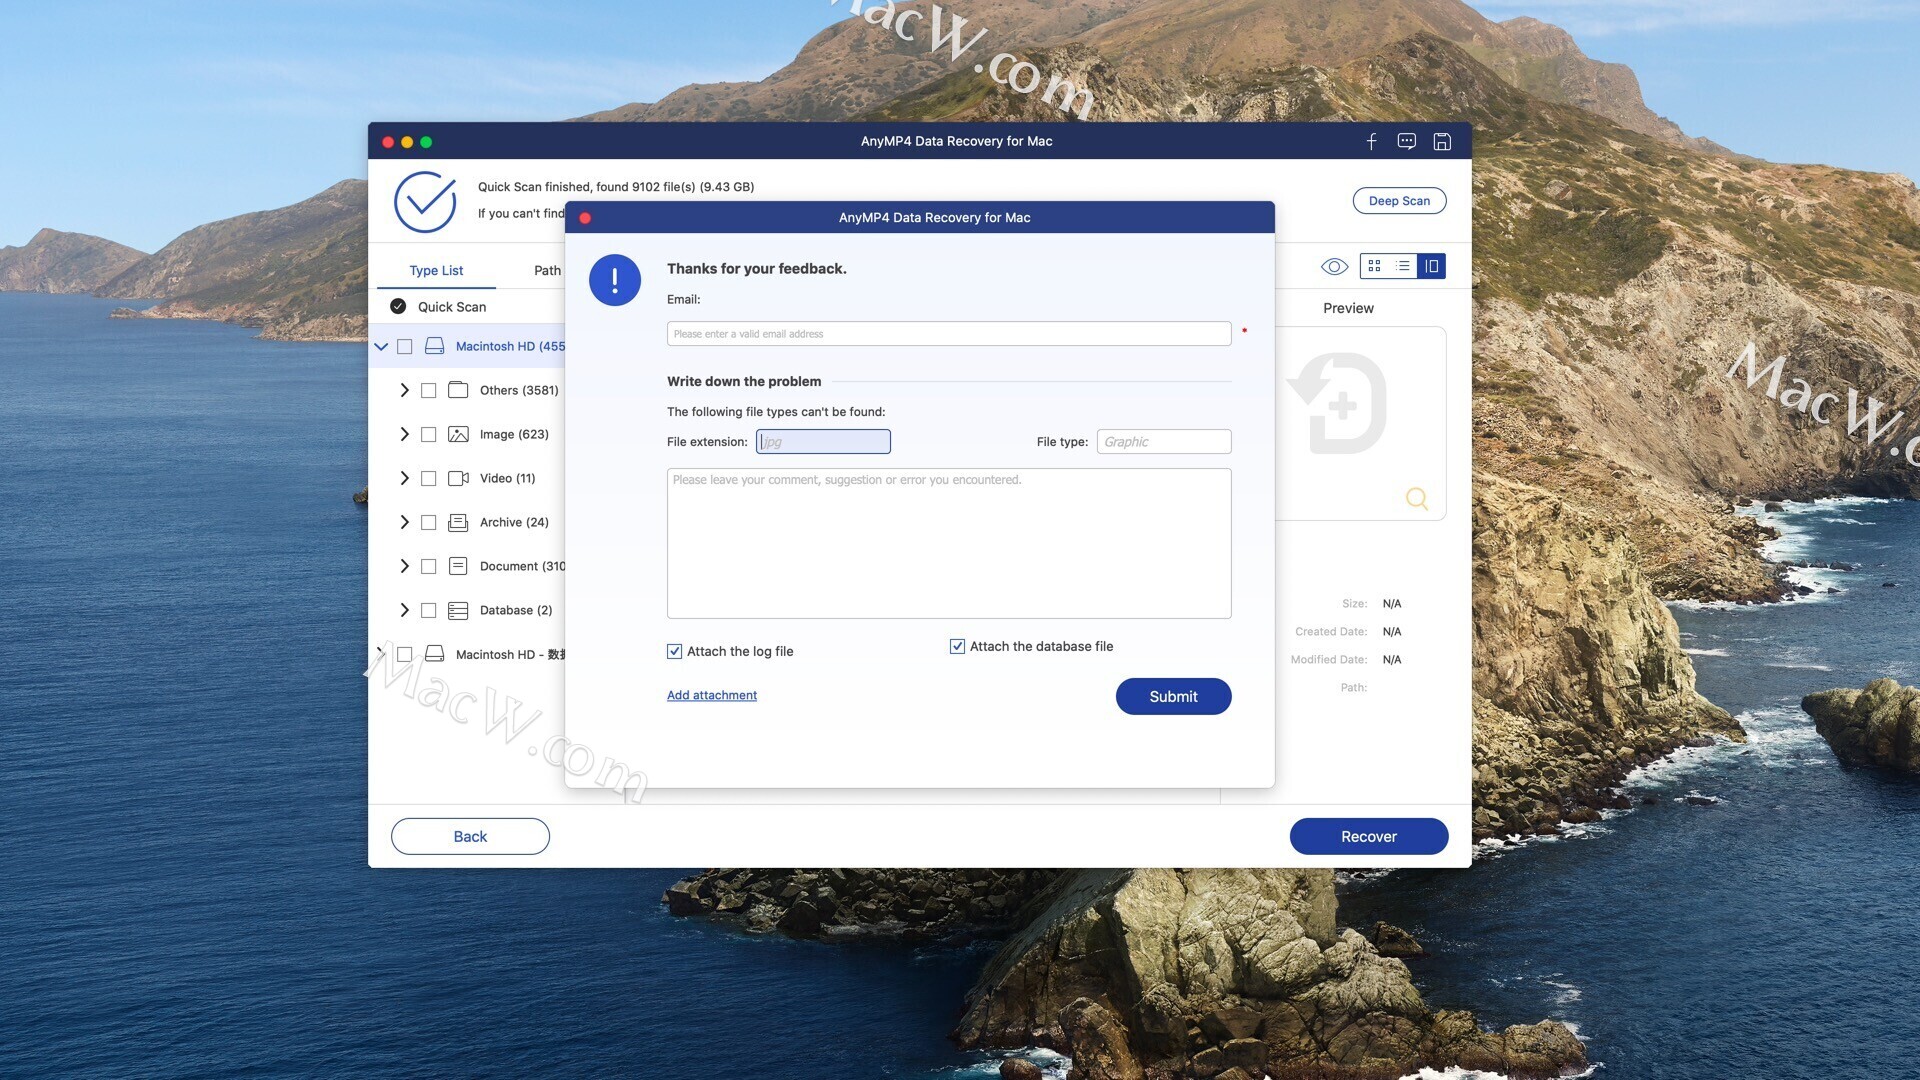Viewport: 1920px width, 1080px height.
Task: Check the Others (3581) checkbox
Action: click(x=429, y=390)
